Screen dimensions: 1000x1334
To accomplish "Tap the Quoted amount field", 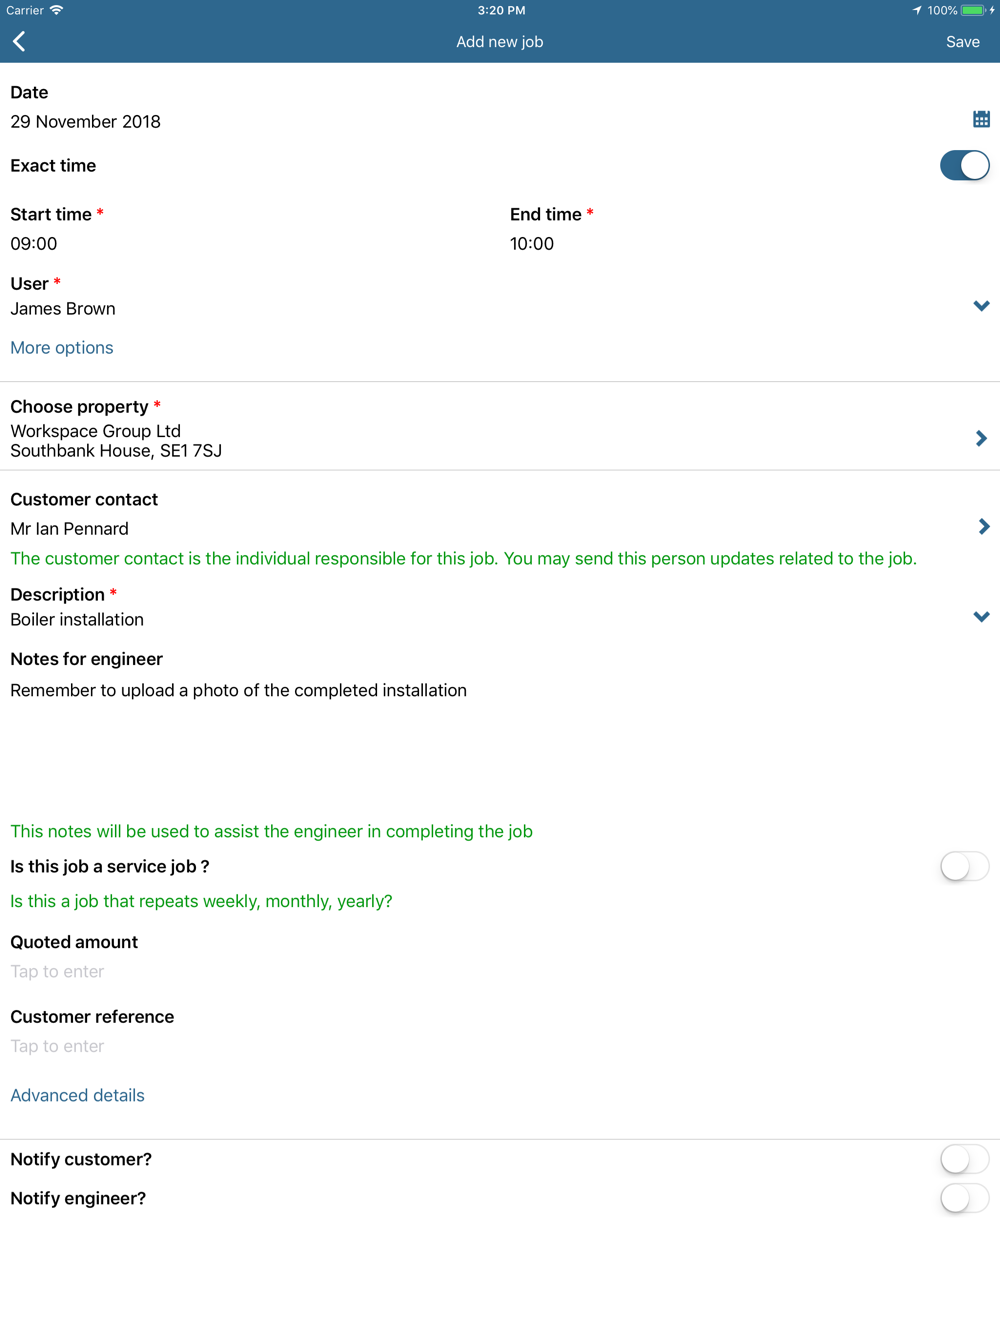I will click(x=58, y=972).
